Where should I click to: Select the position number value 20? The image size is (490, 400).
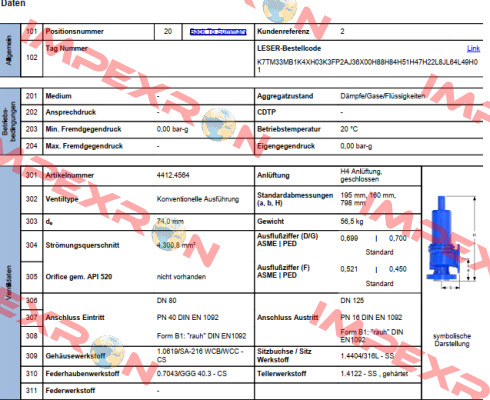coord(168,31)
